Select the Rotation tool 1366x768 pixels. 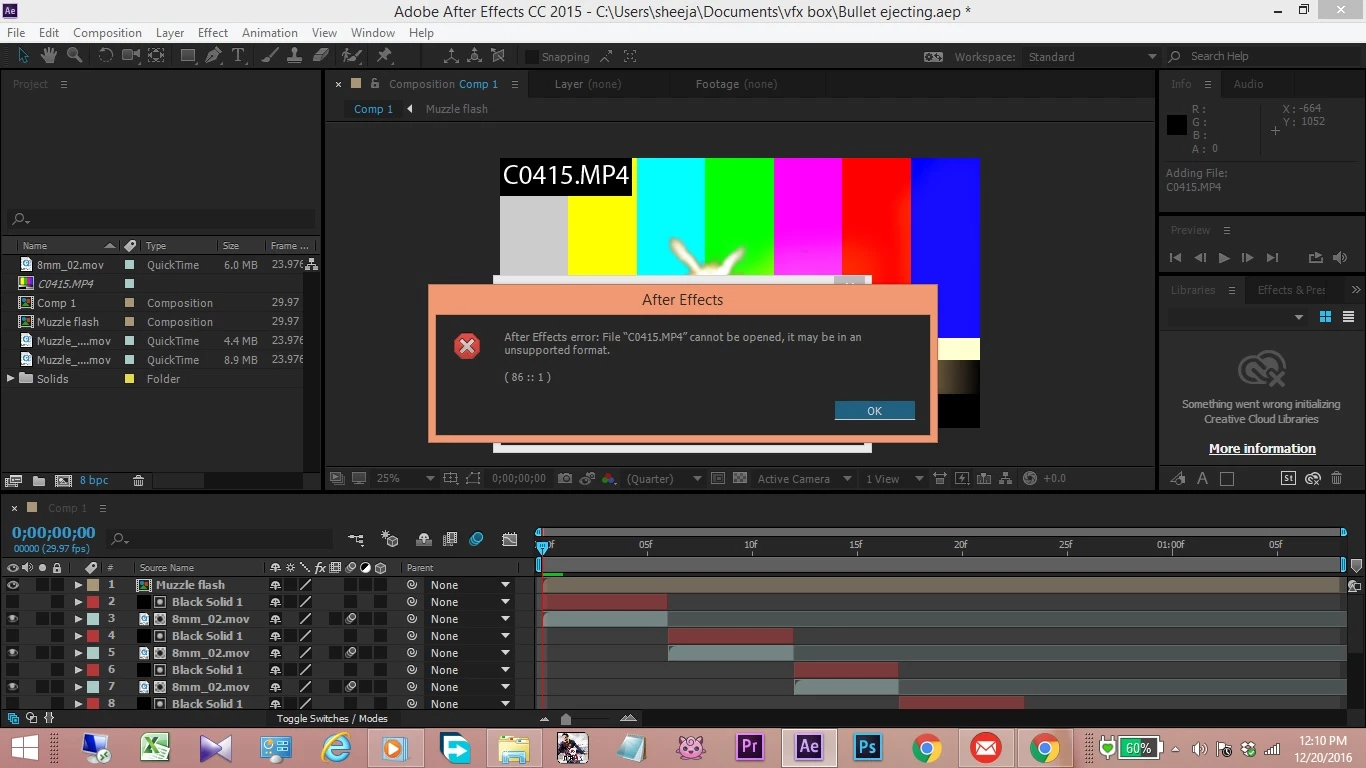106,56
